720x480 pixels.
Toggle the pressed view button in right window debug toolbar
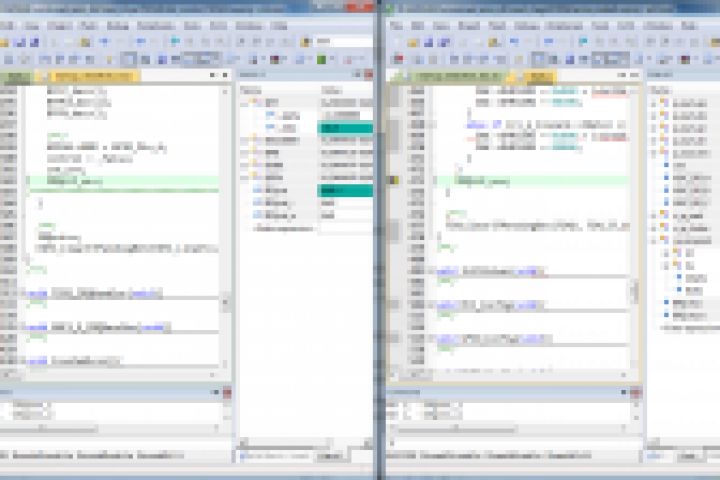[x=538, y=59]
